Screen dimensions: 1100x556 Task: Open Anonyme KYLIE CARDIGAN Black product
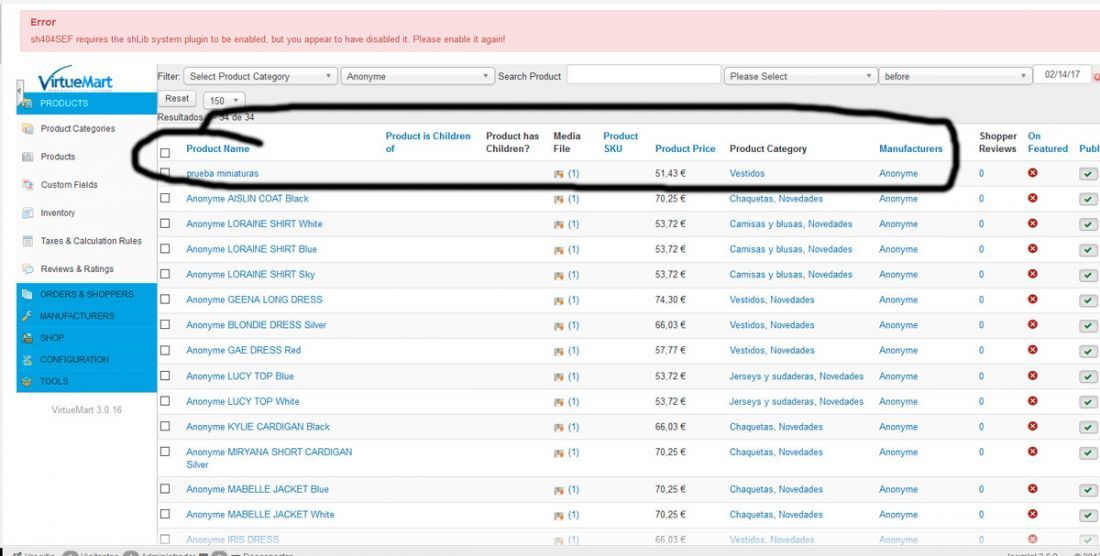pos(257,427)
